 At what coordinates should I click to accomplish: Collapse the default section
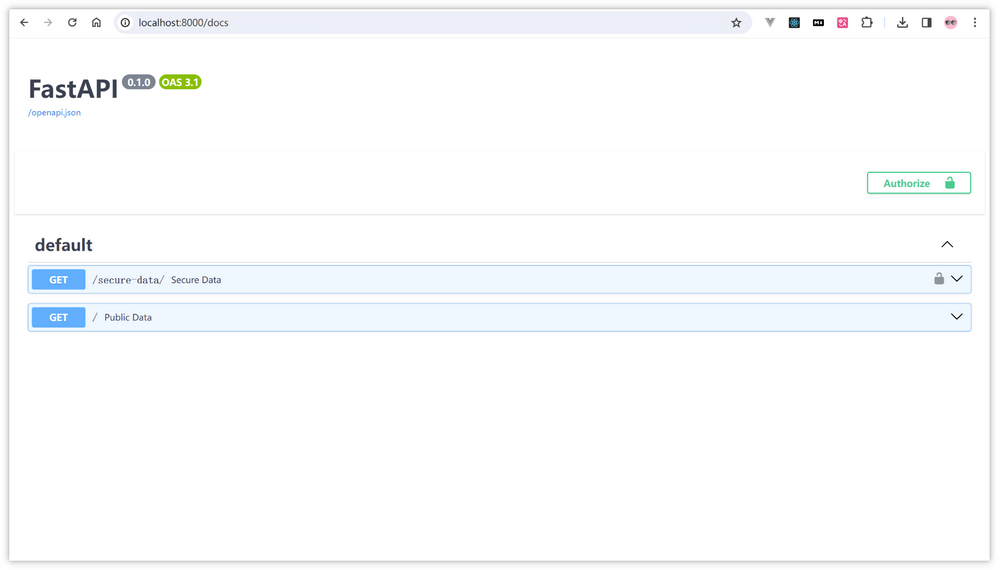click(947, 245)
